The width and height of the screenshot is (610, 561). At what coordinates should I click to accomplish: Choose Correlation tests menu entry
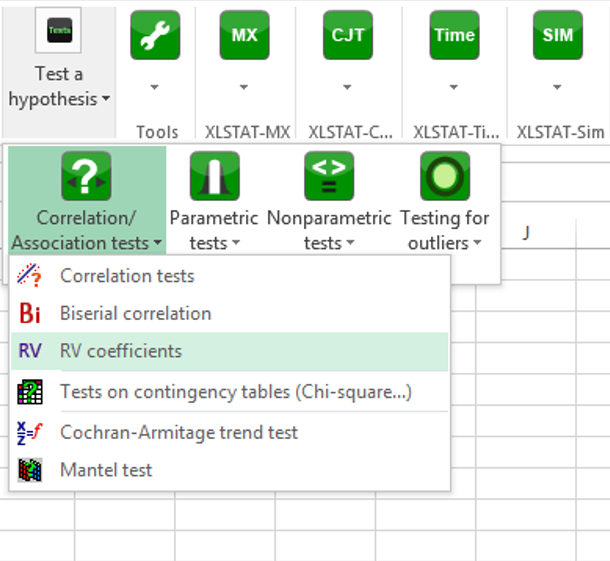(230, 275)
